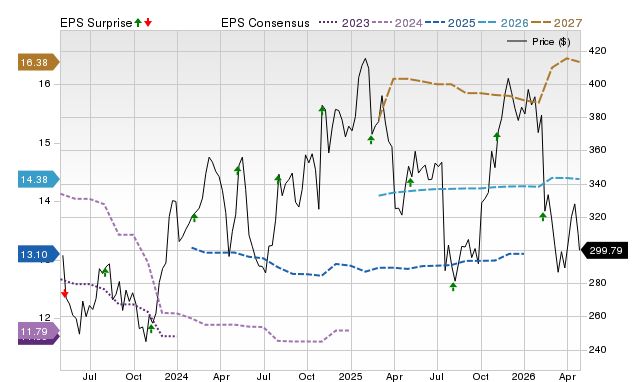The width and height of the screenshot is (640, 382).
Task: Click the 420 price axis label
Action: click(x=597, y=51)
